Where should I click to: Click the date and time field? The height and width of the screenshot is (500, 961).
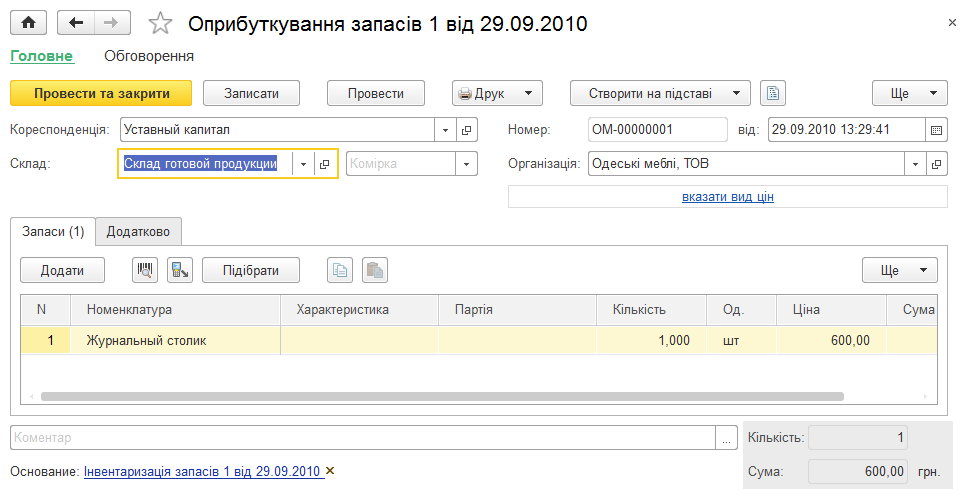pos(846,130)
